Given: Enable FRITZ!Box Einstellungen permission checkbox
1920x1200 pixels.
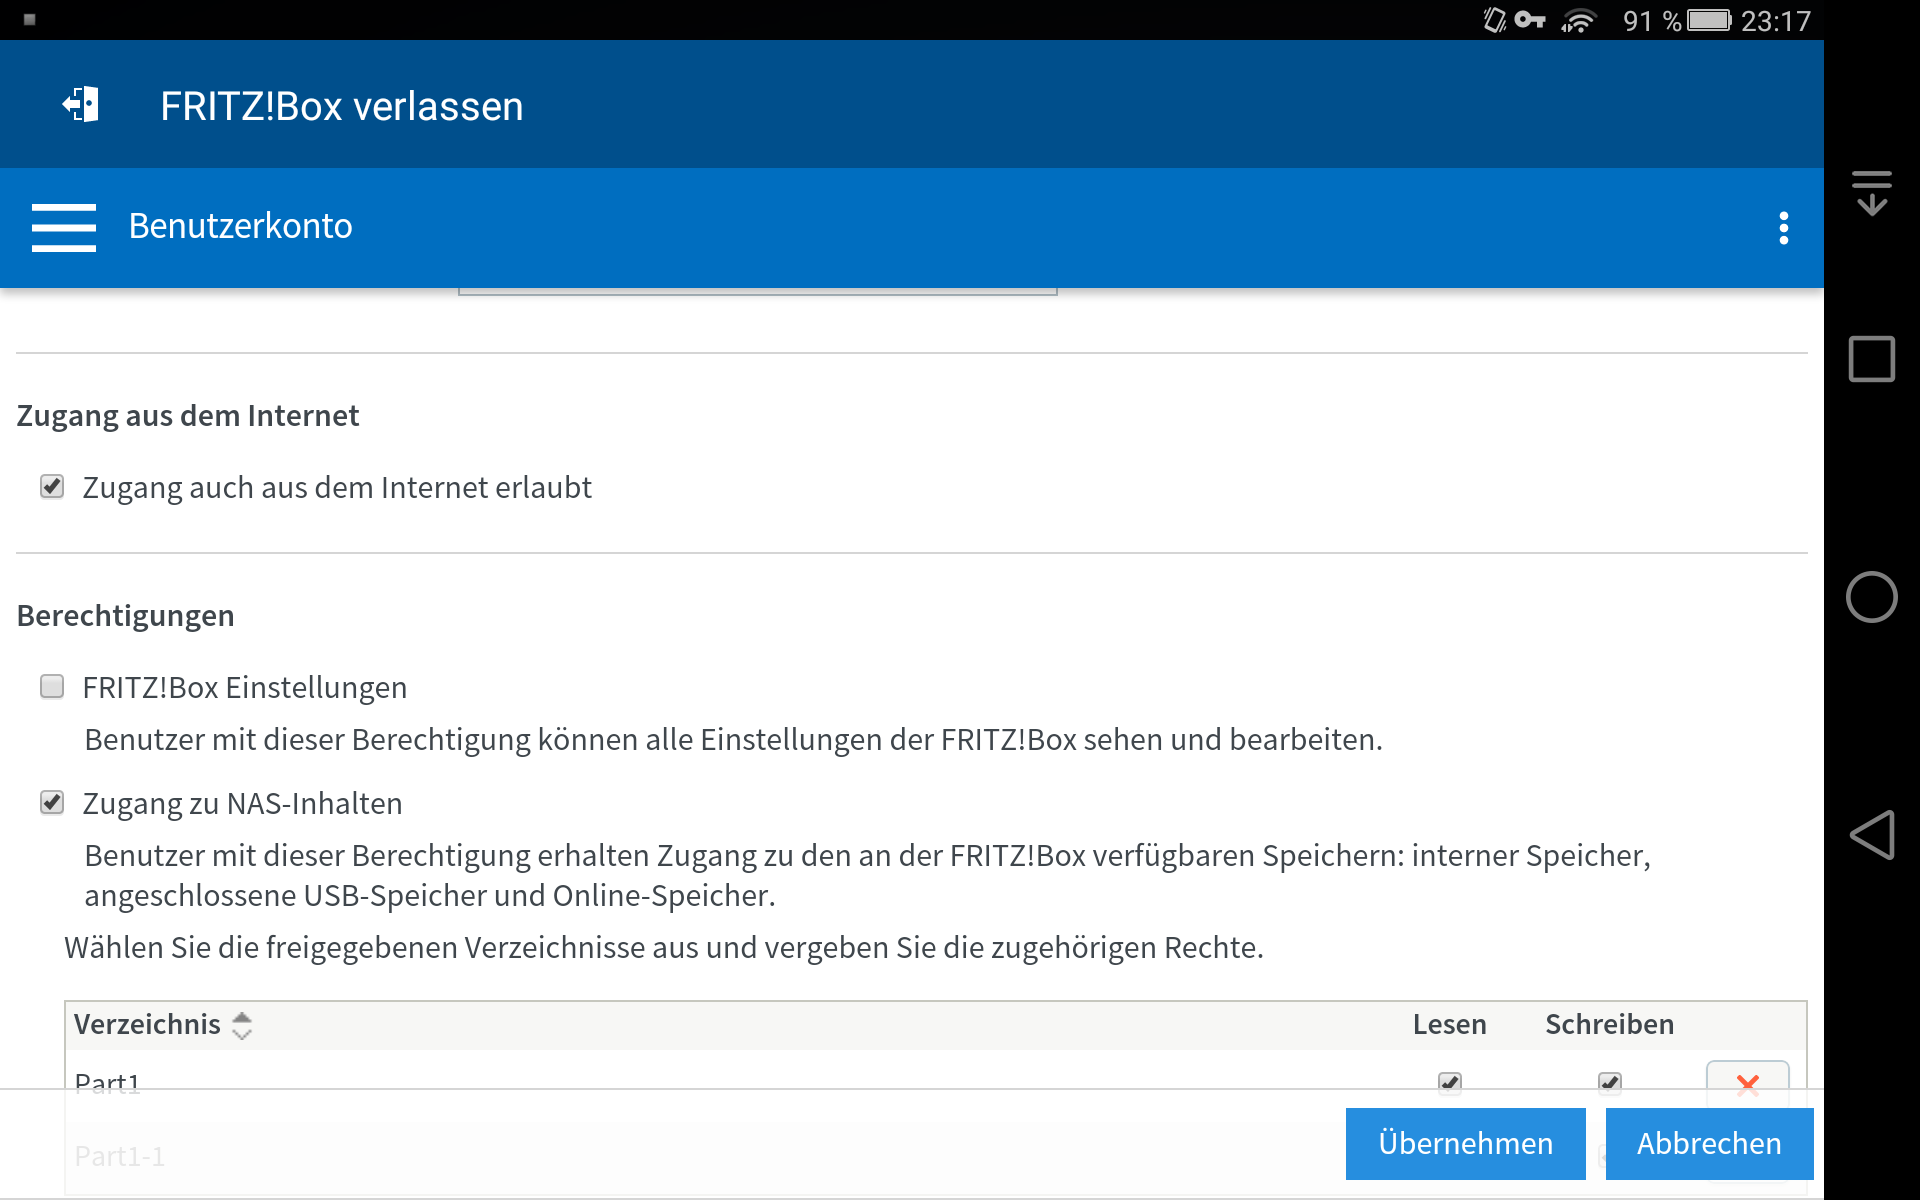Looking at the screenshot, I should (52, 686).
